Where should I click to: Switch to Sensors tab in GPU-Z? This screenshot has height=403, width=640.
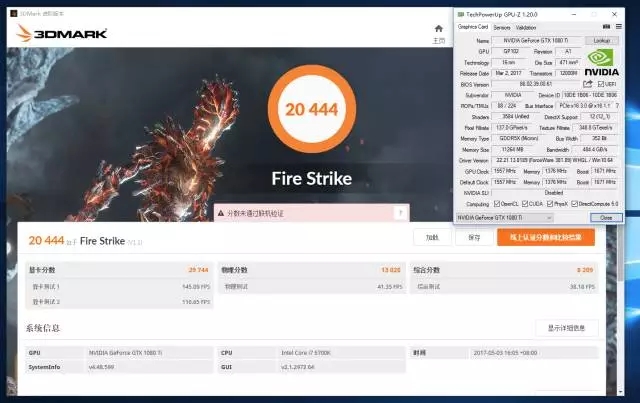tap(502, 27)
